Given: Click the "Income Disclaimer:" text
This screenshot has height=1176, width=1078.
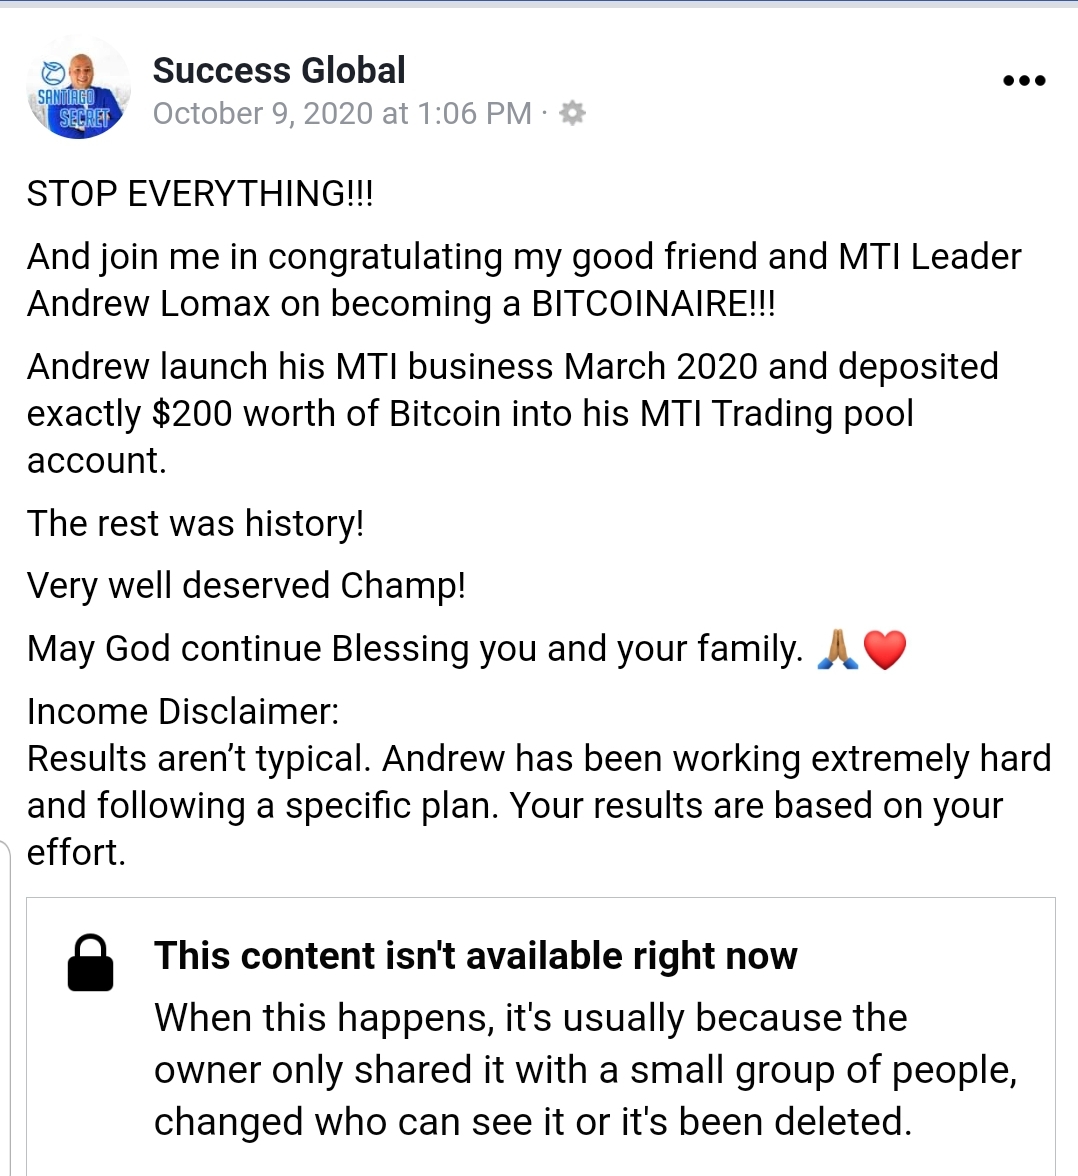Looking at the screenshot, I should coord(183,712).
